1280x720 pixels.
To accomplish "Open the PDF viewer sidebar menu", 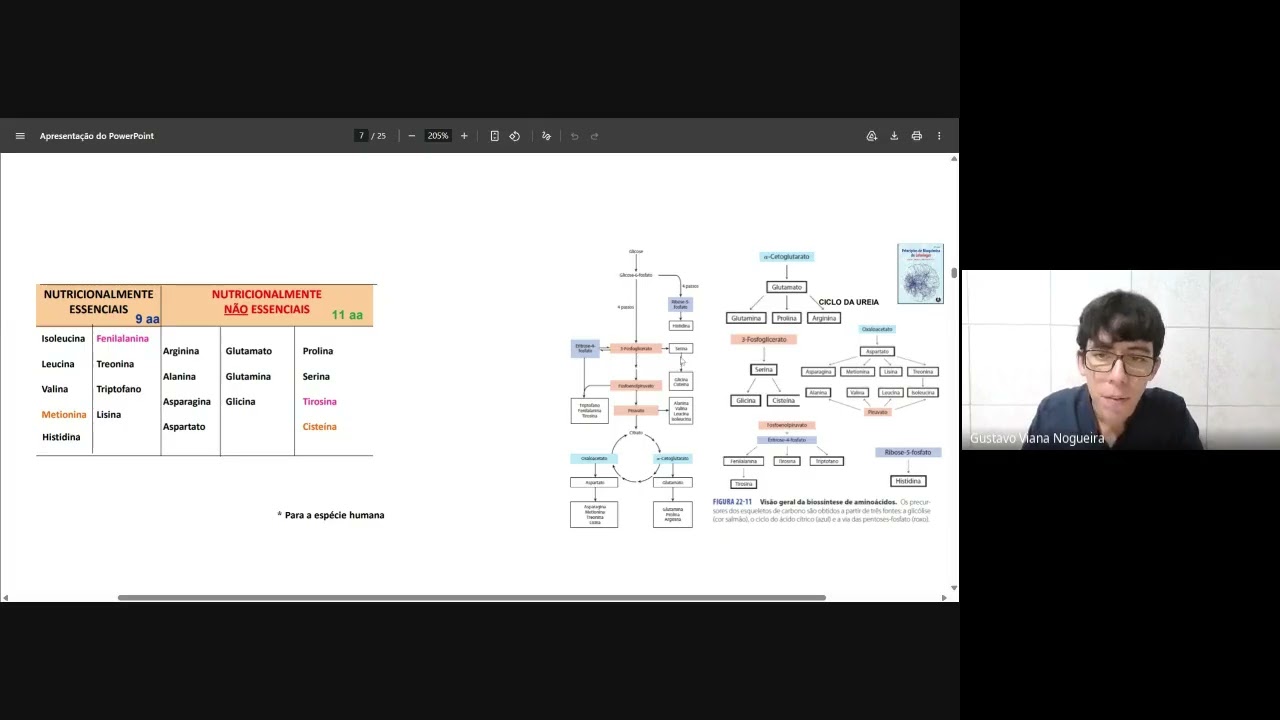I will click(x=20, y=136).
